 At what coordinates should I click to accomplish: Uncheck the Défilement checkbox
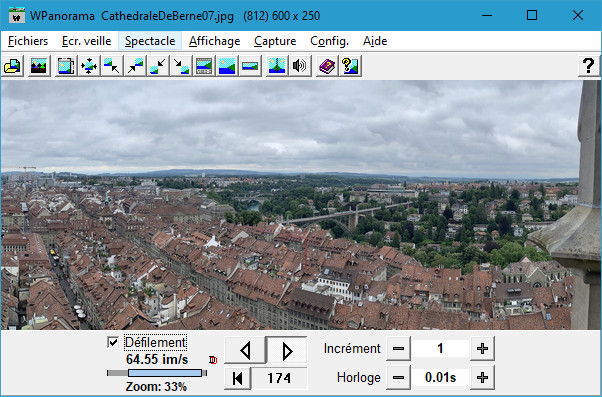pos(113,342)
